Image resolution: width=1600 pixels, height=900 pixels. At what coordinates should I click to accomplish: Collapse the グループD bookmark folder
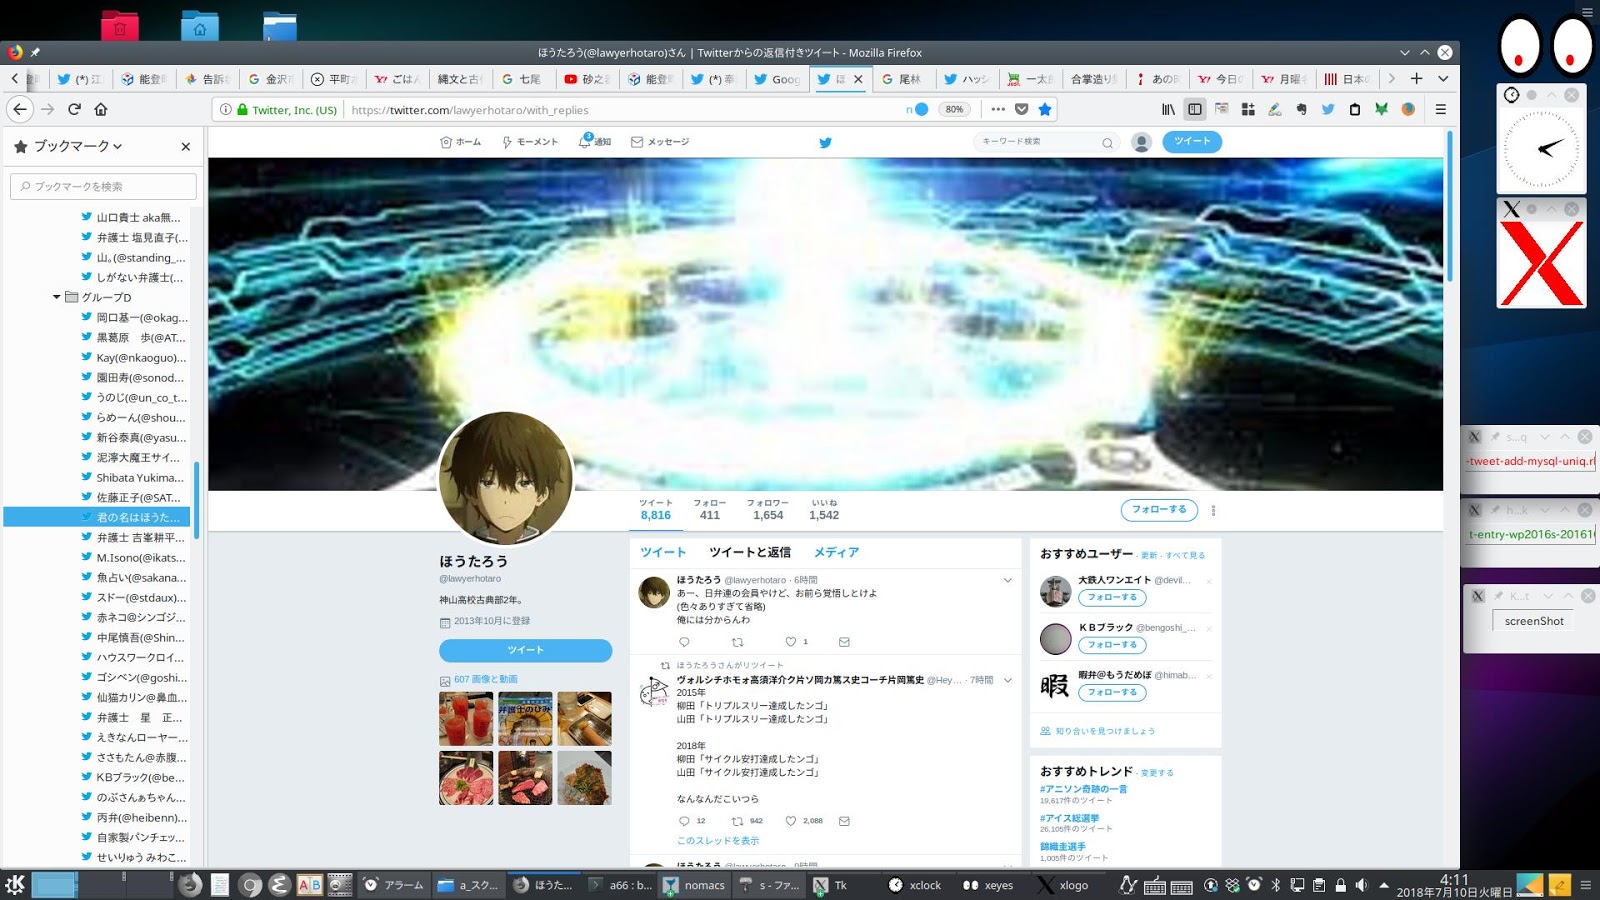tap(57, 297)
